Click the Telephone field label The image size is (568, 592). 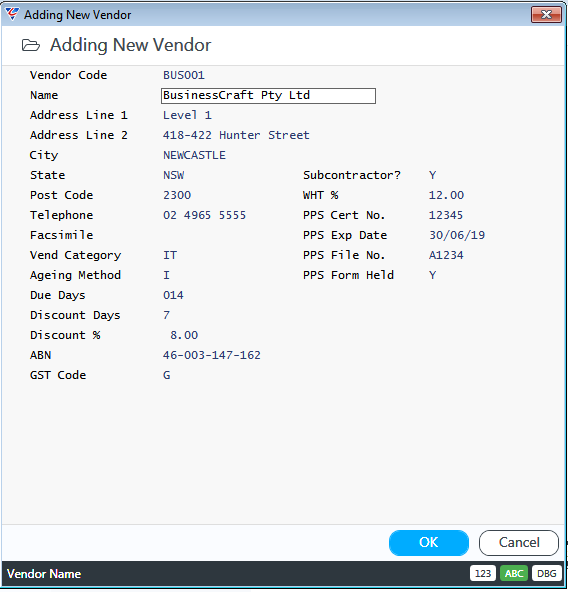62,215
